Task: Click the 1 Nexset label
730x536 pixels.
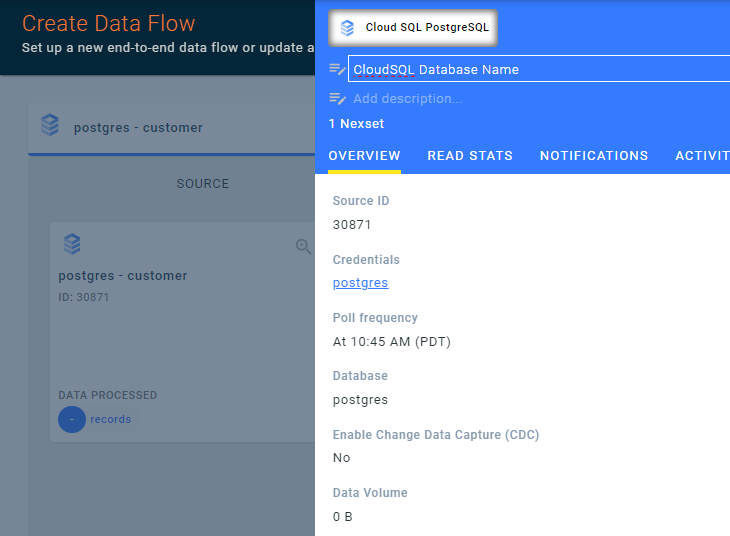Action: (356, 124)
